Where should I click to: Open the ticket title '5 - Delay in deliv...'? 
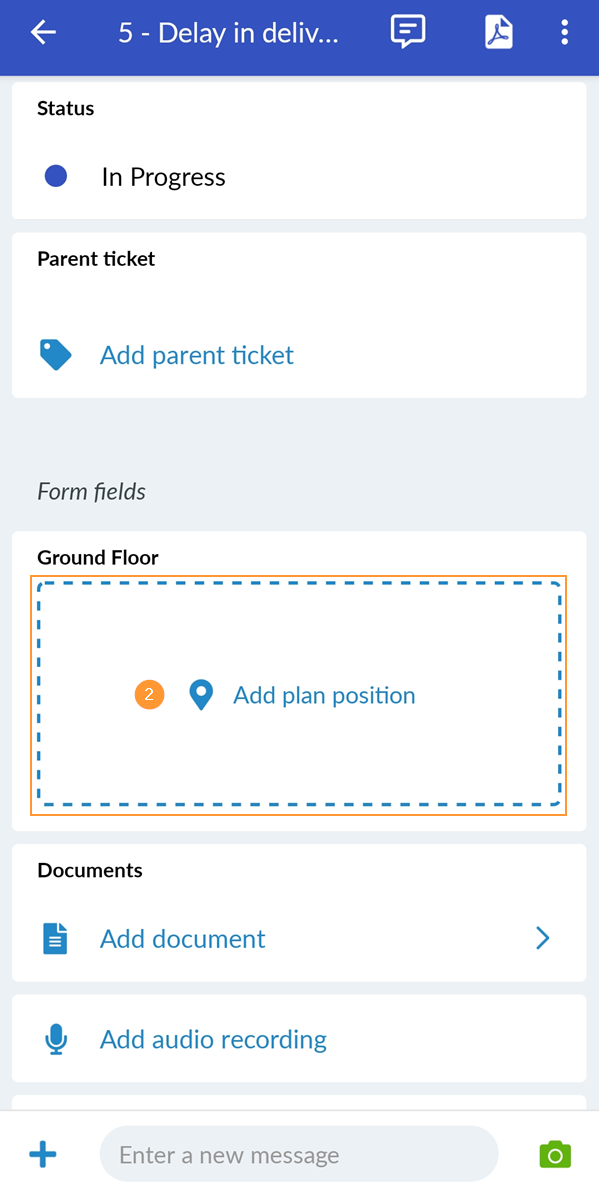click(x=228, y=32)
